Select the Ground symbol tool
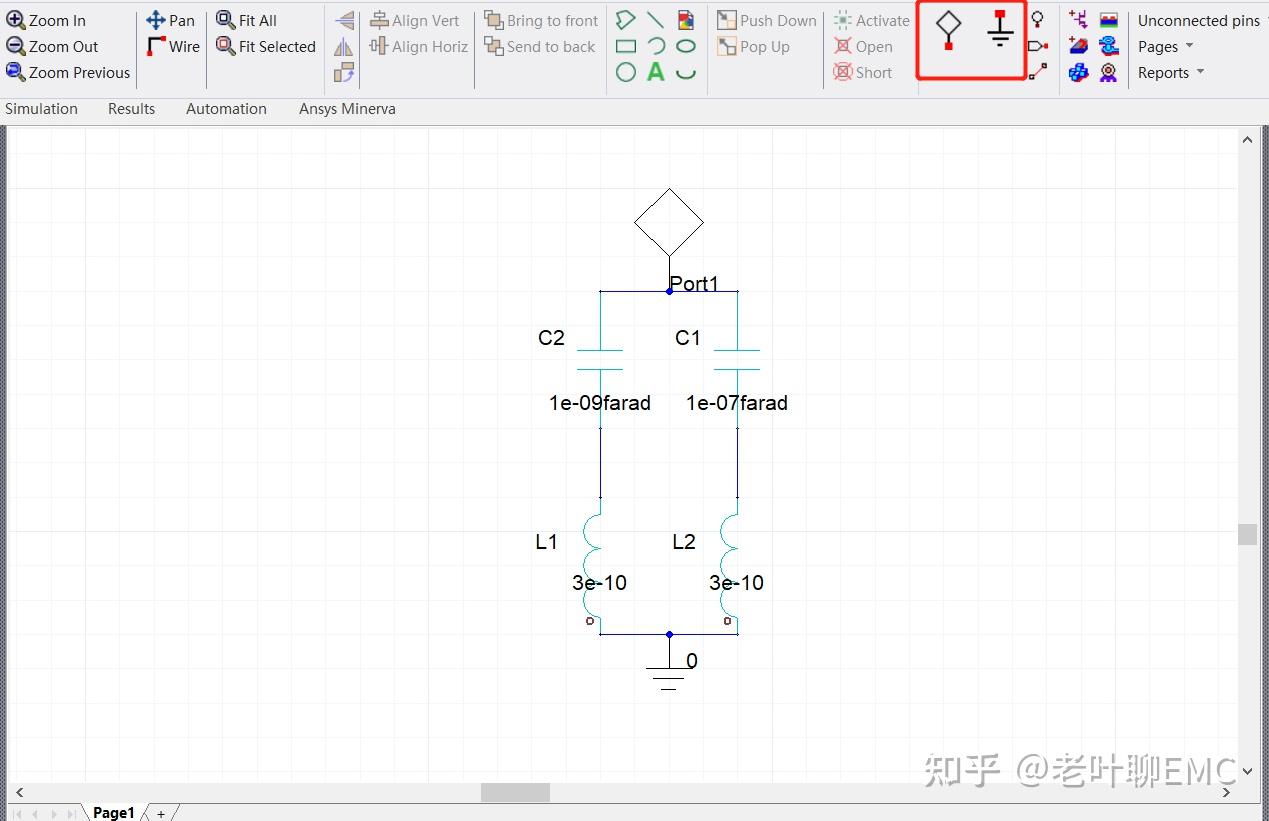 pos(1000,30)
